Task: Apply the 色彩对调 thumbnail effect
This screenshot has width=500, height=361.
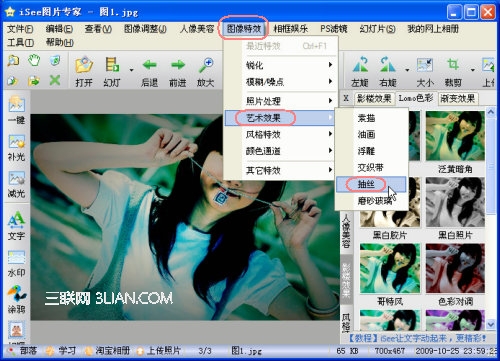Action: click(455, 268)
